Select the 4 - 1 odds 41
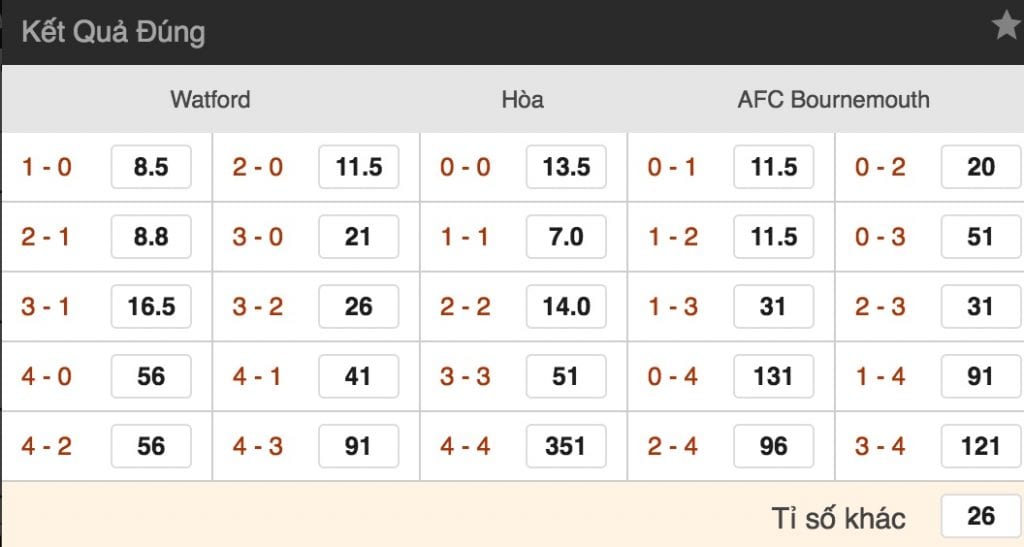 coord(359,376)
